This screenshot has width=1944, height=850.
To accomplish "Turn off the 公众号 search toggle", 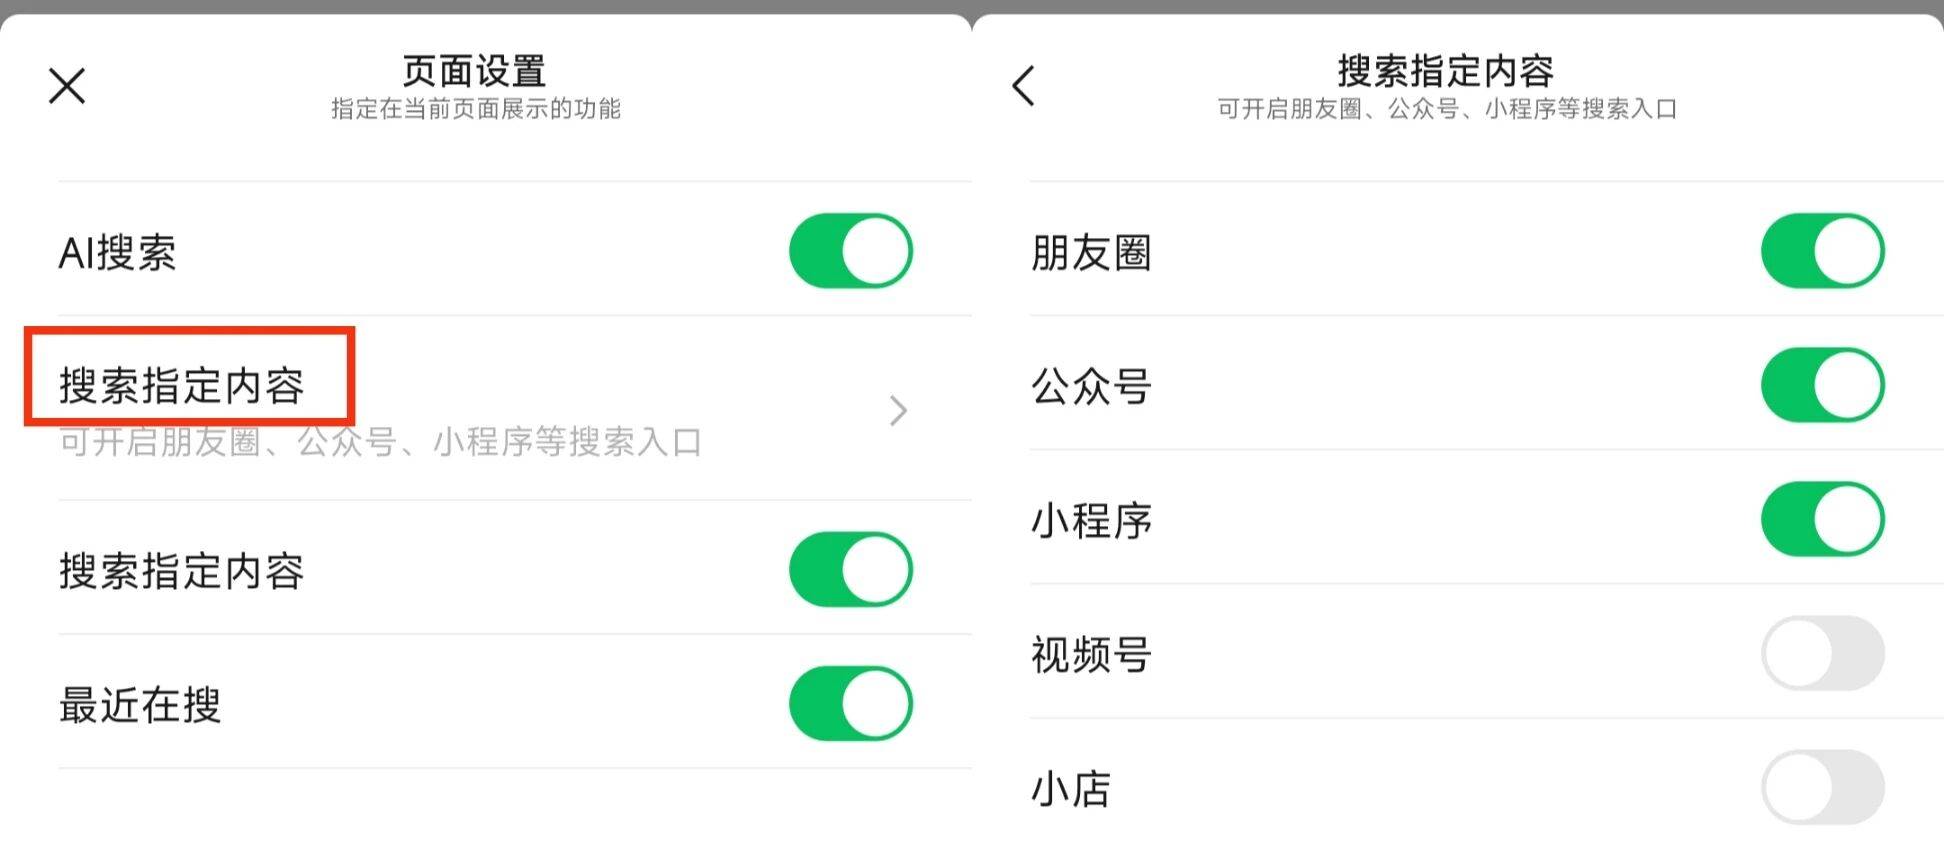I will click(x=1822, y=385).
